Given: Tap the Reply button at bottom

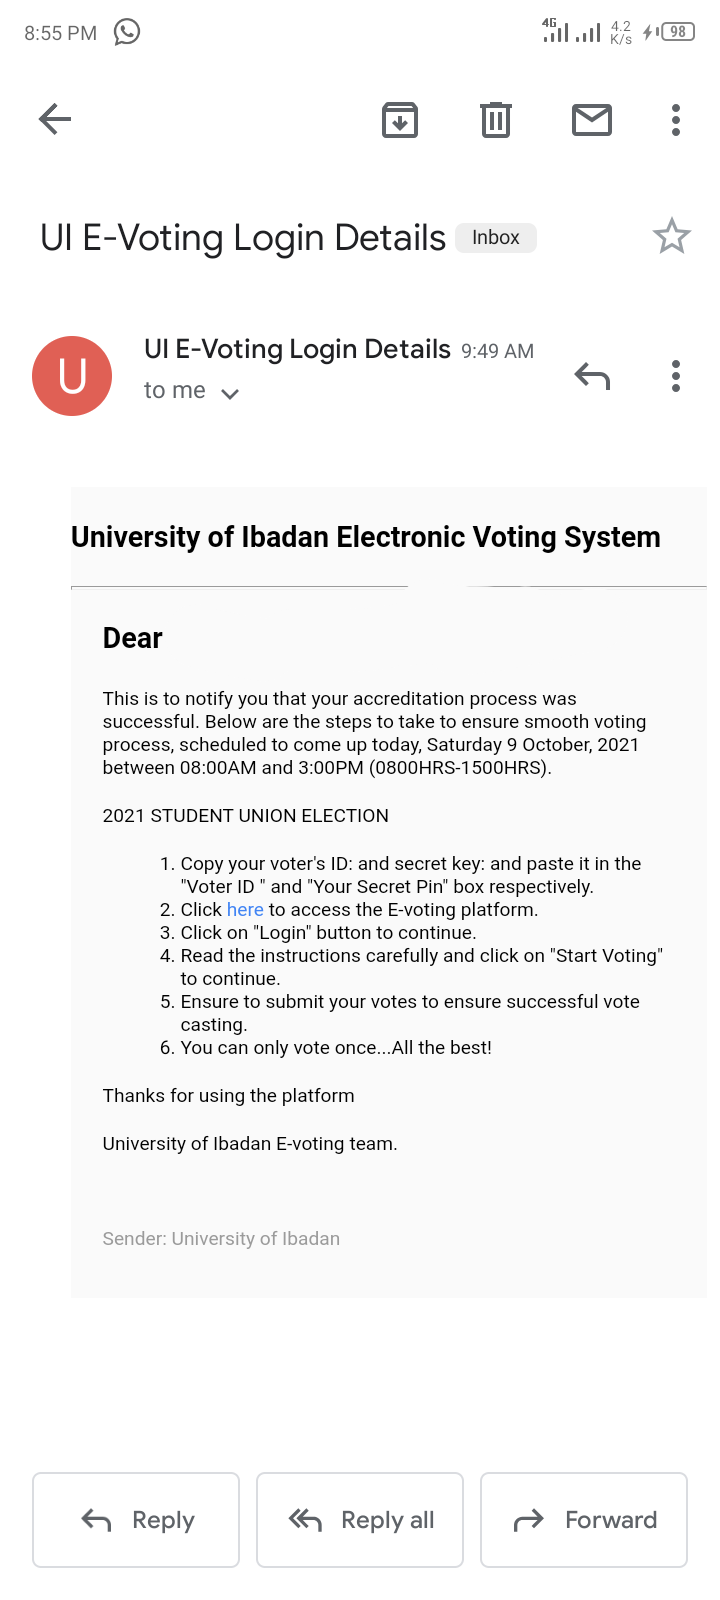Looking at the screenshot, I should click(136, 1520).
